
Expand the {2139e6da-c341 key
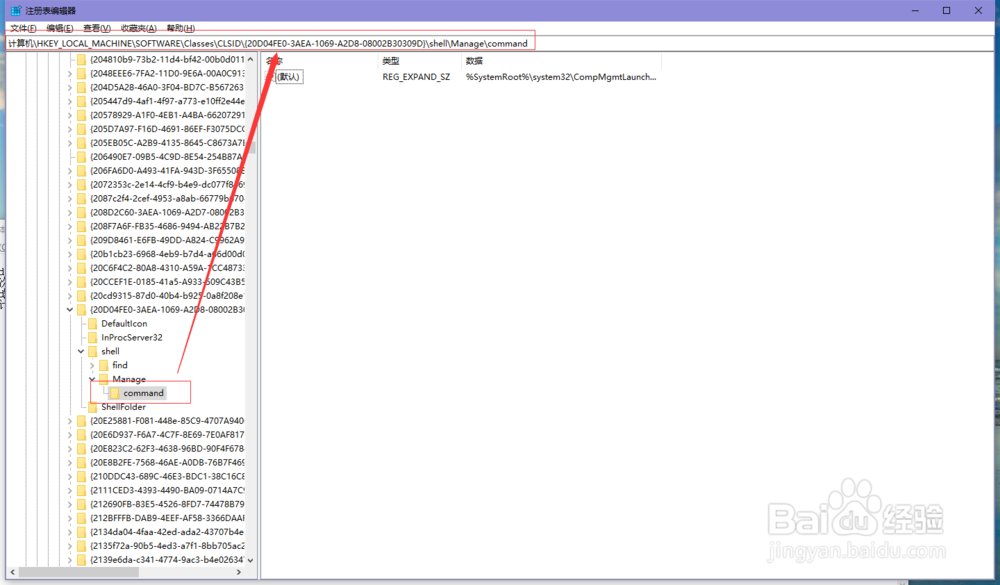70,560
